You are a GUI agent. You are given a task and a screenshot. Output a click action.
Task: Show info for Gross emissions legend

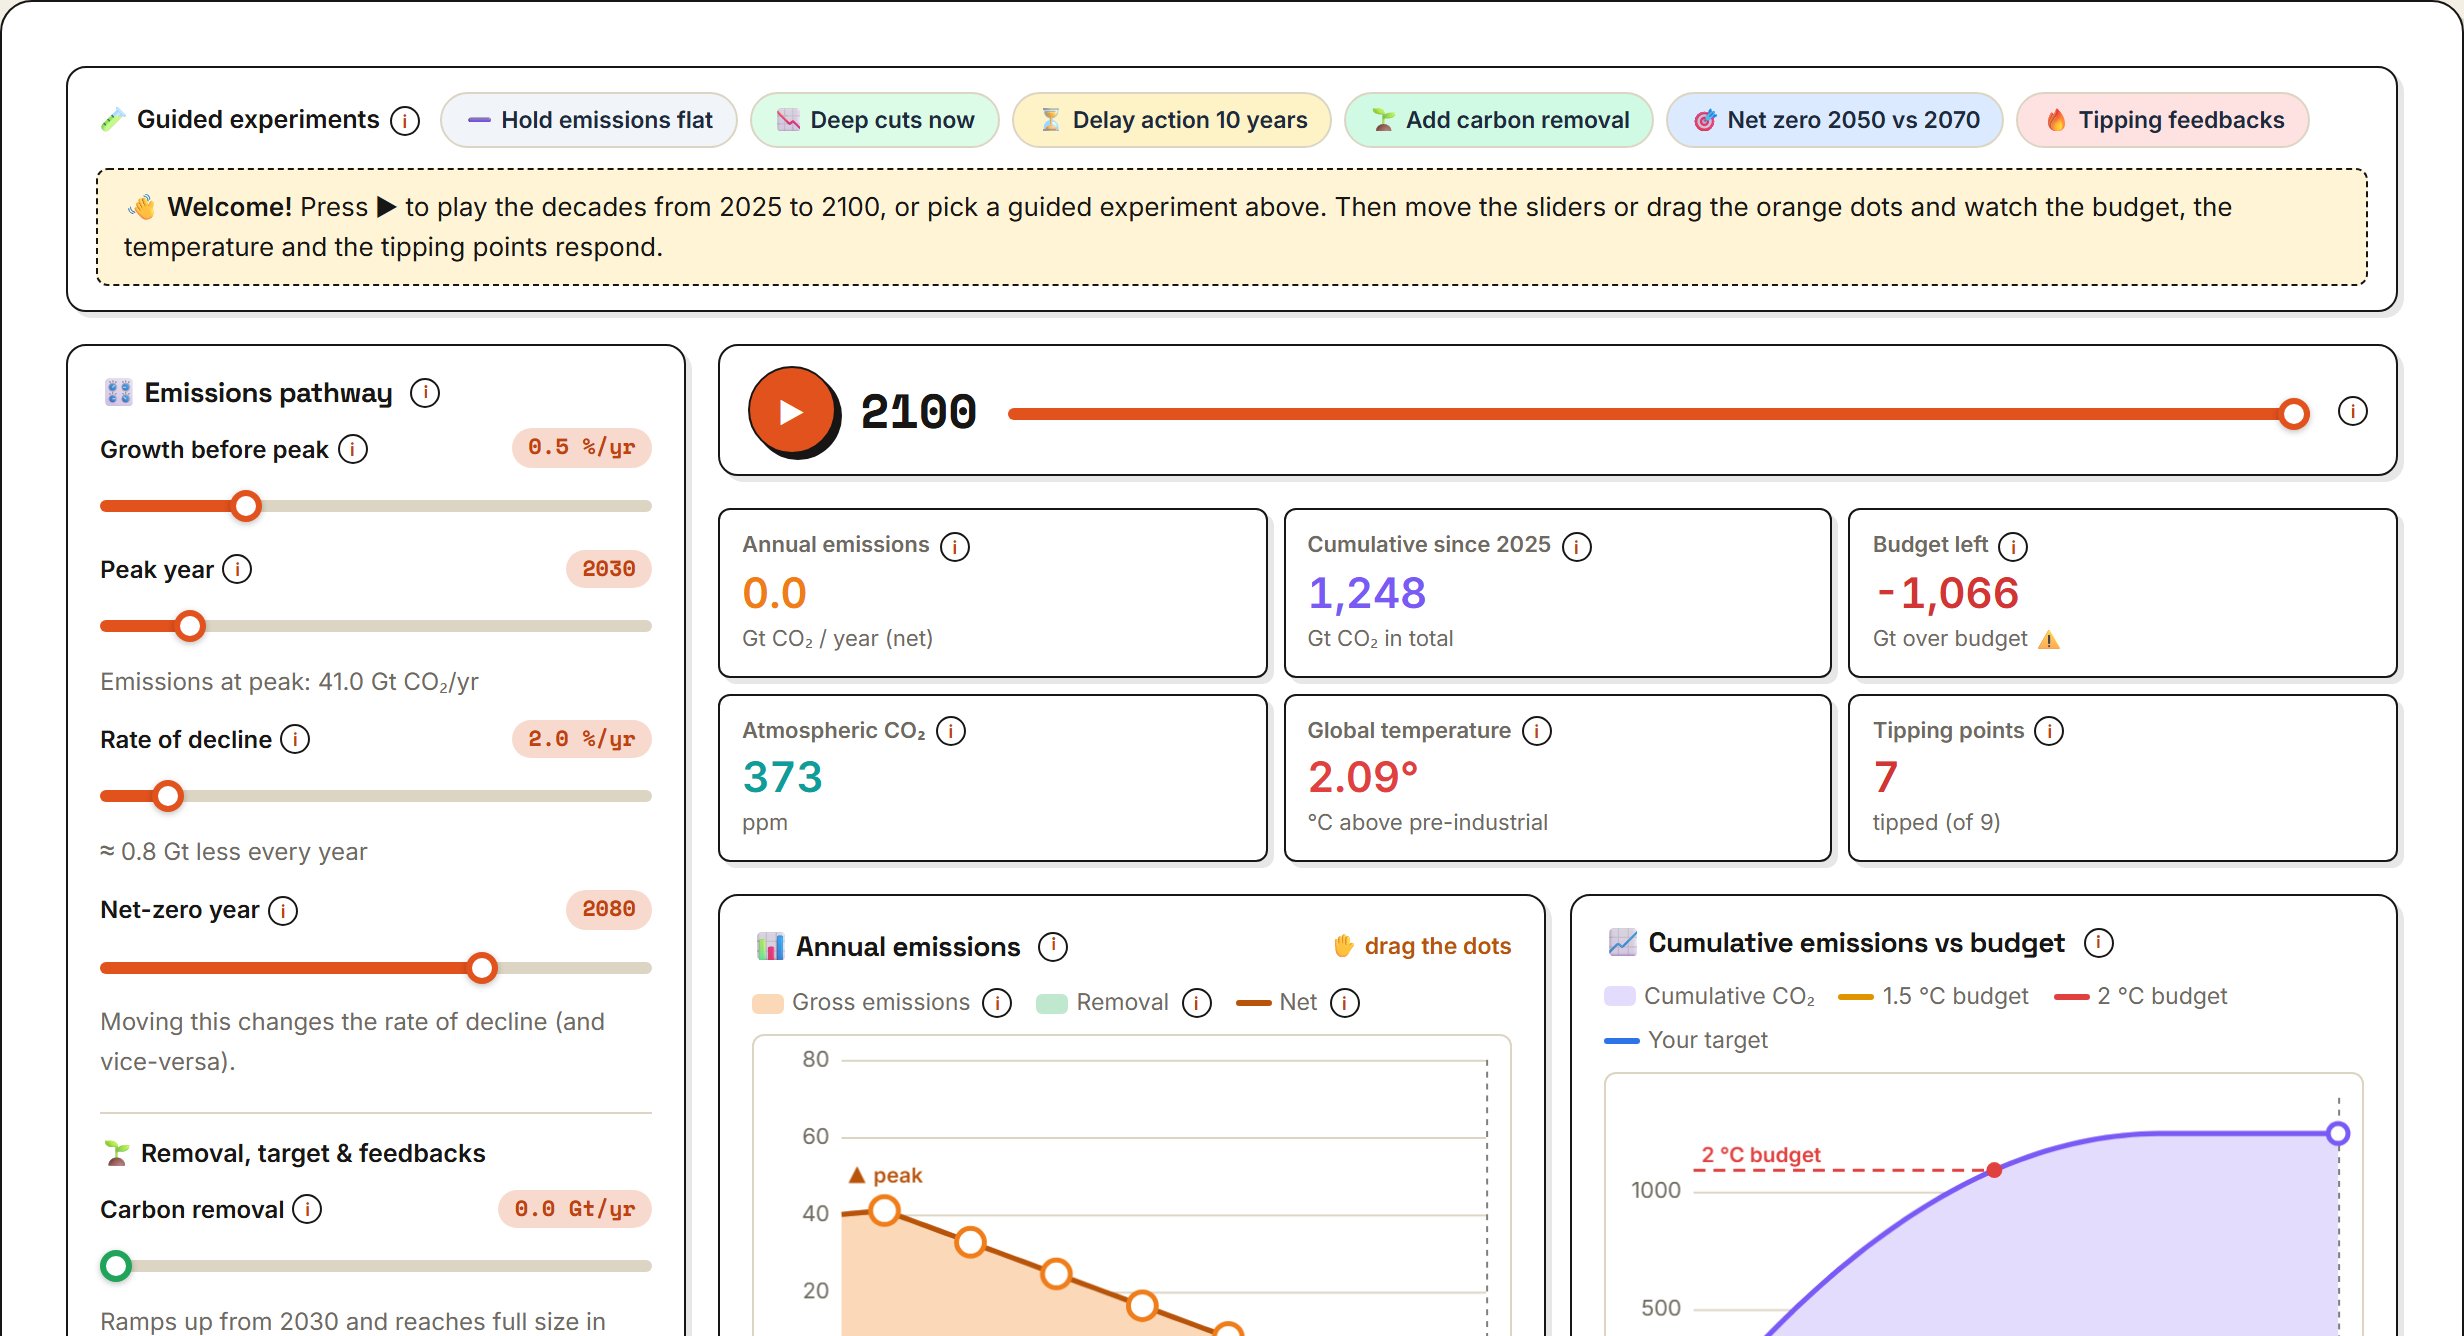click(x=997, y=1002)
